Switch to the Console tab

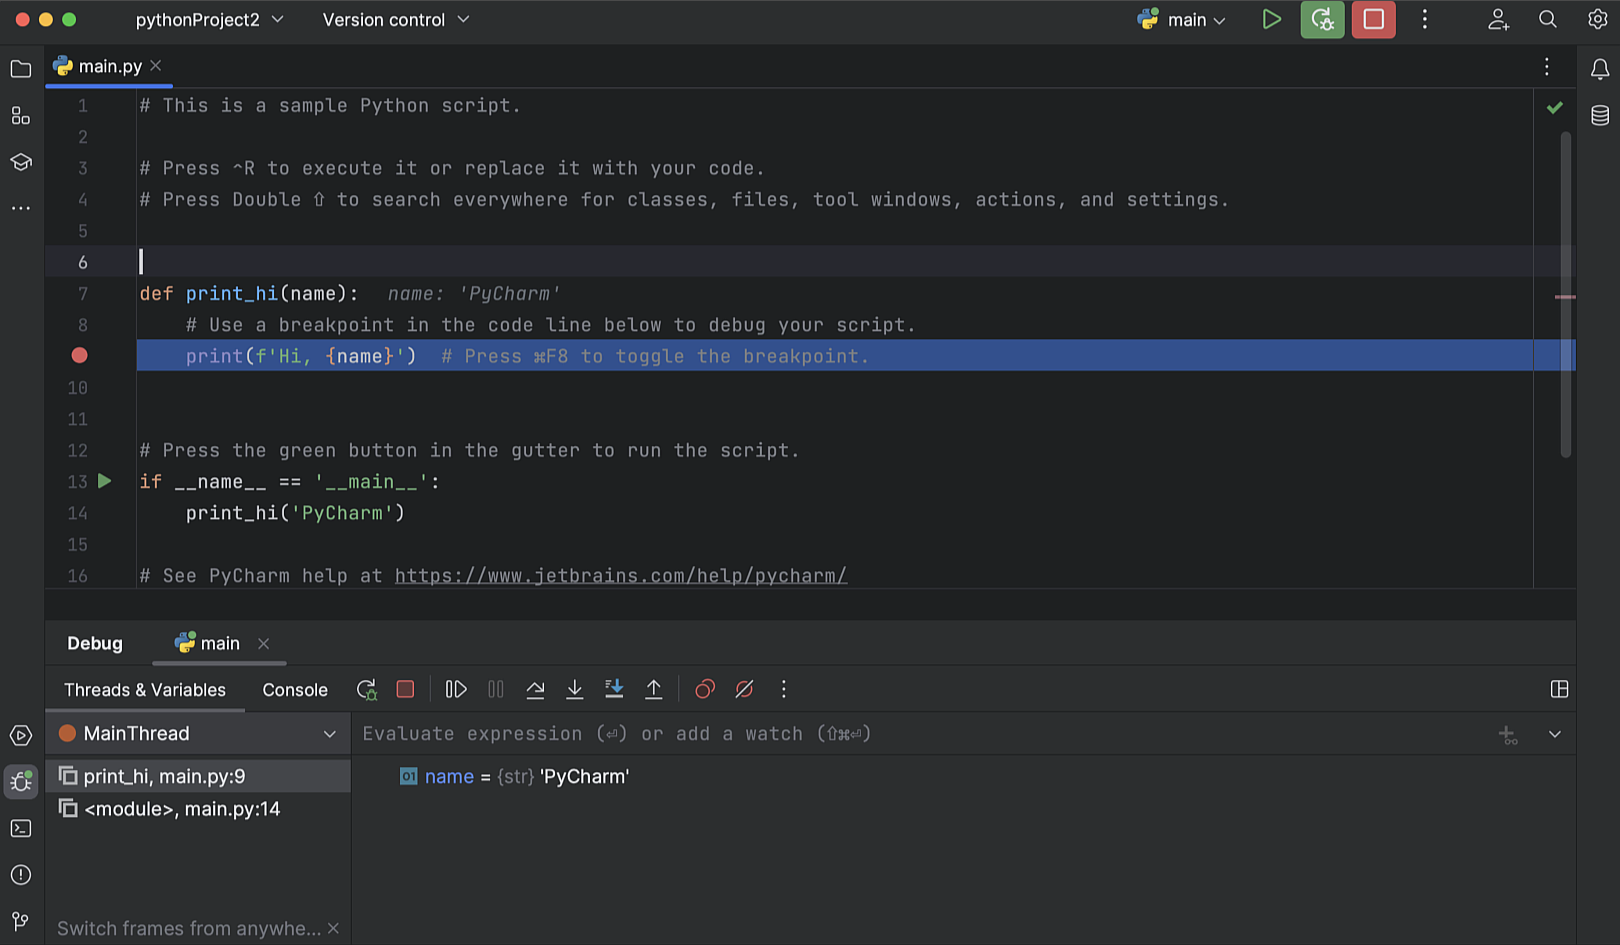tap(294, 689)
